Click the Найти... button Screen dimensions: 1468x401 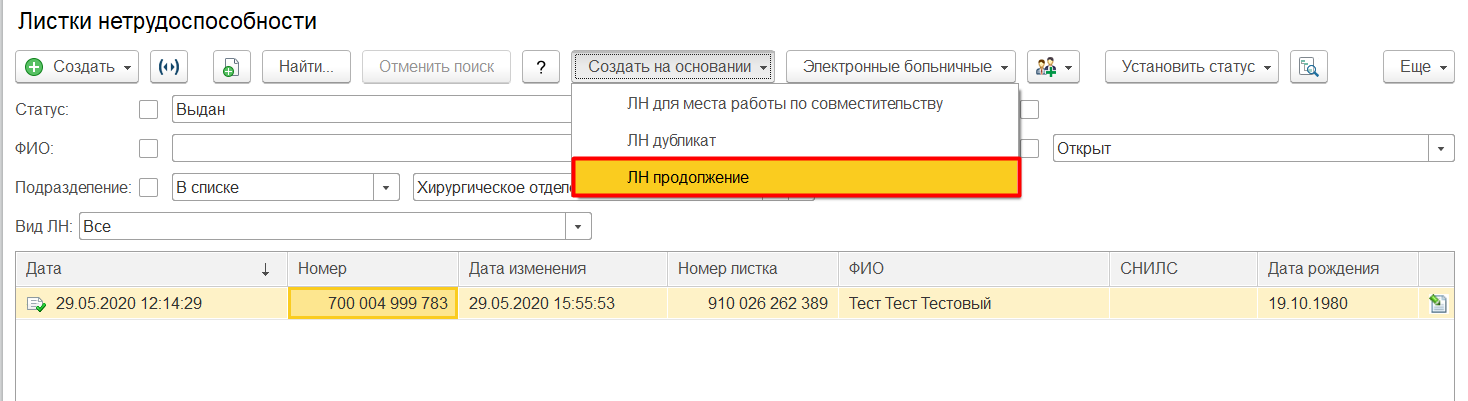pyautogui.click(x=306, y=67)
